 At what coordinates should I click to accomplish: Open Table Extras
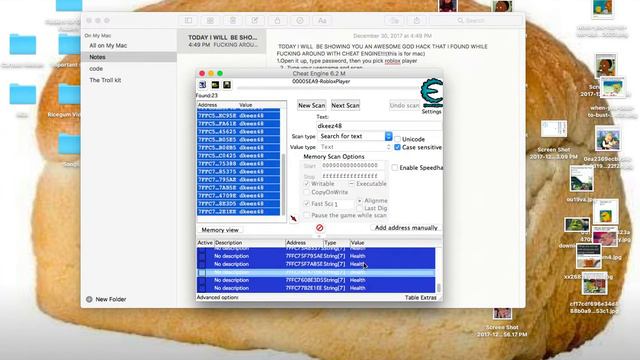420,298
